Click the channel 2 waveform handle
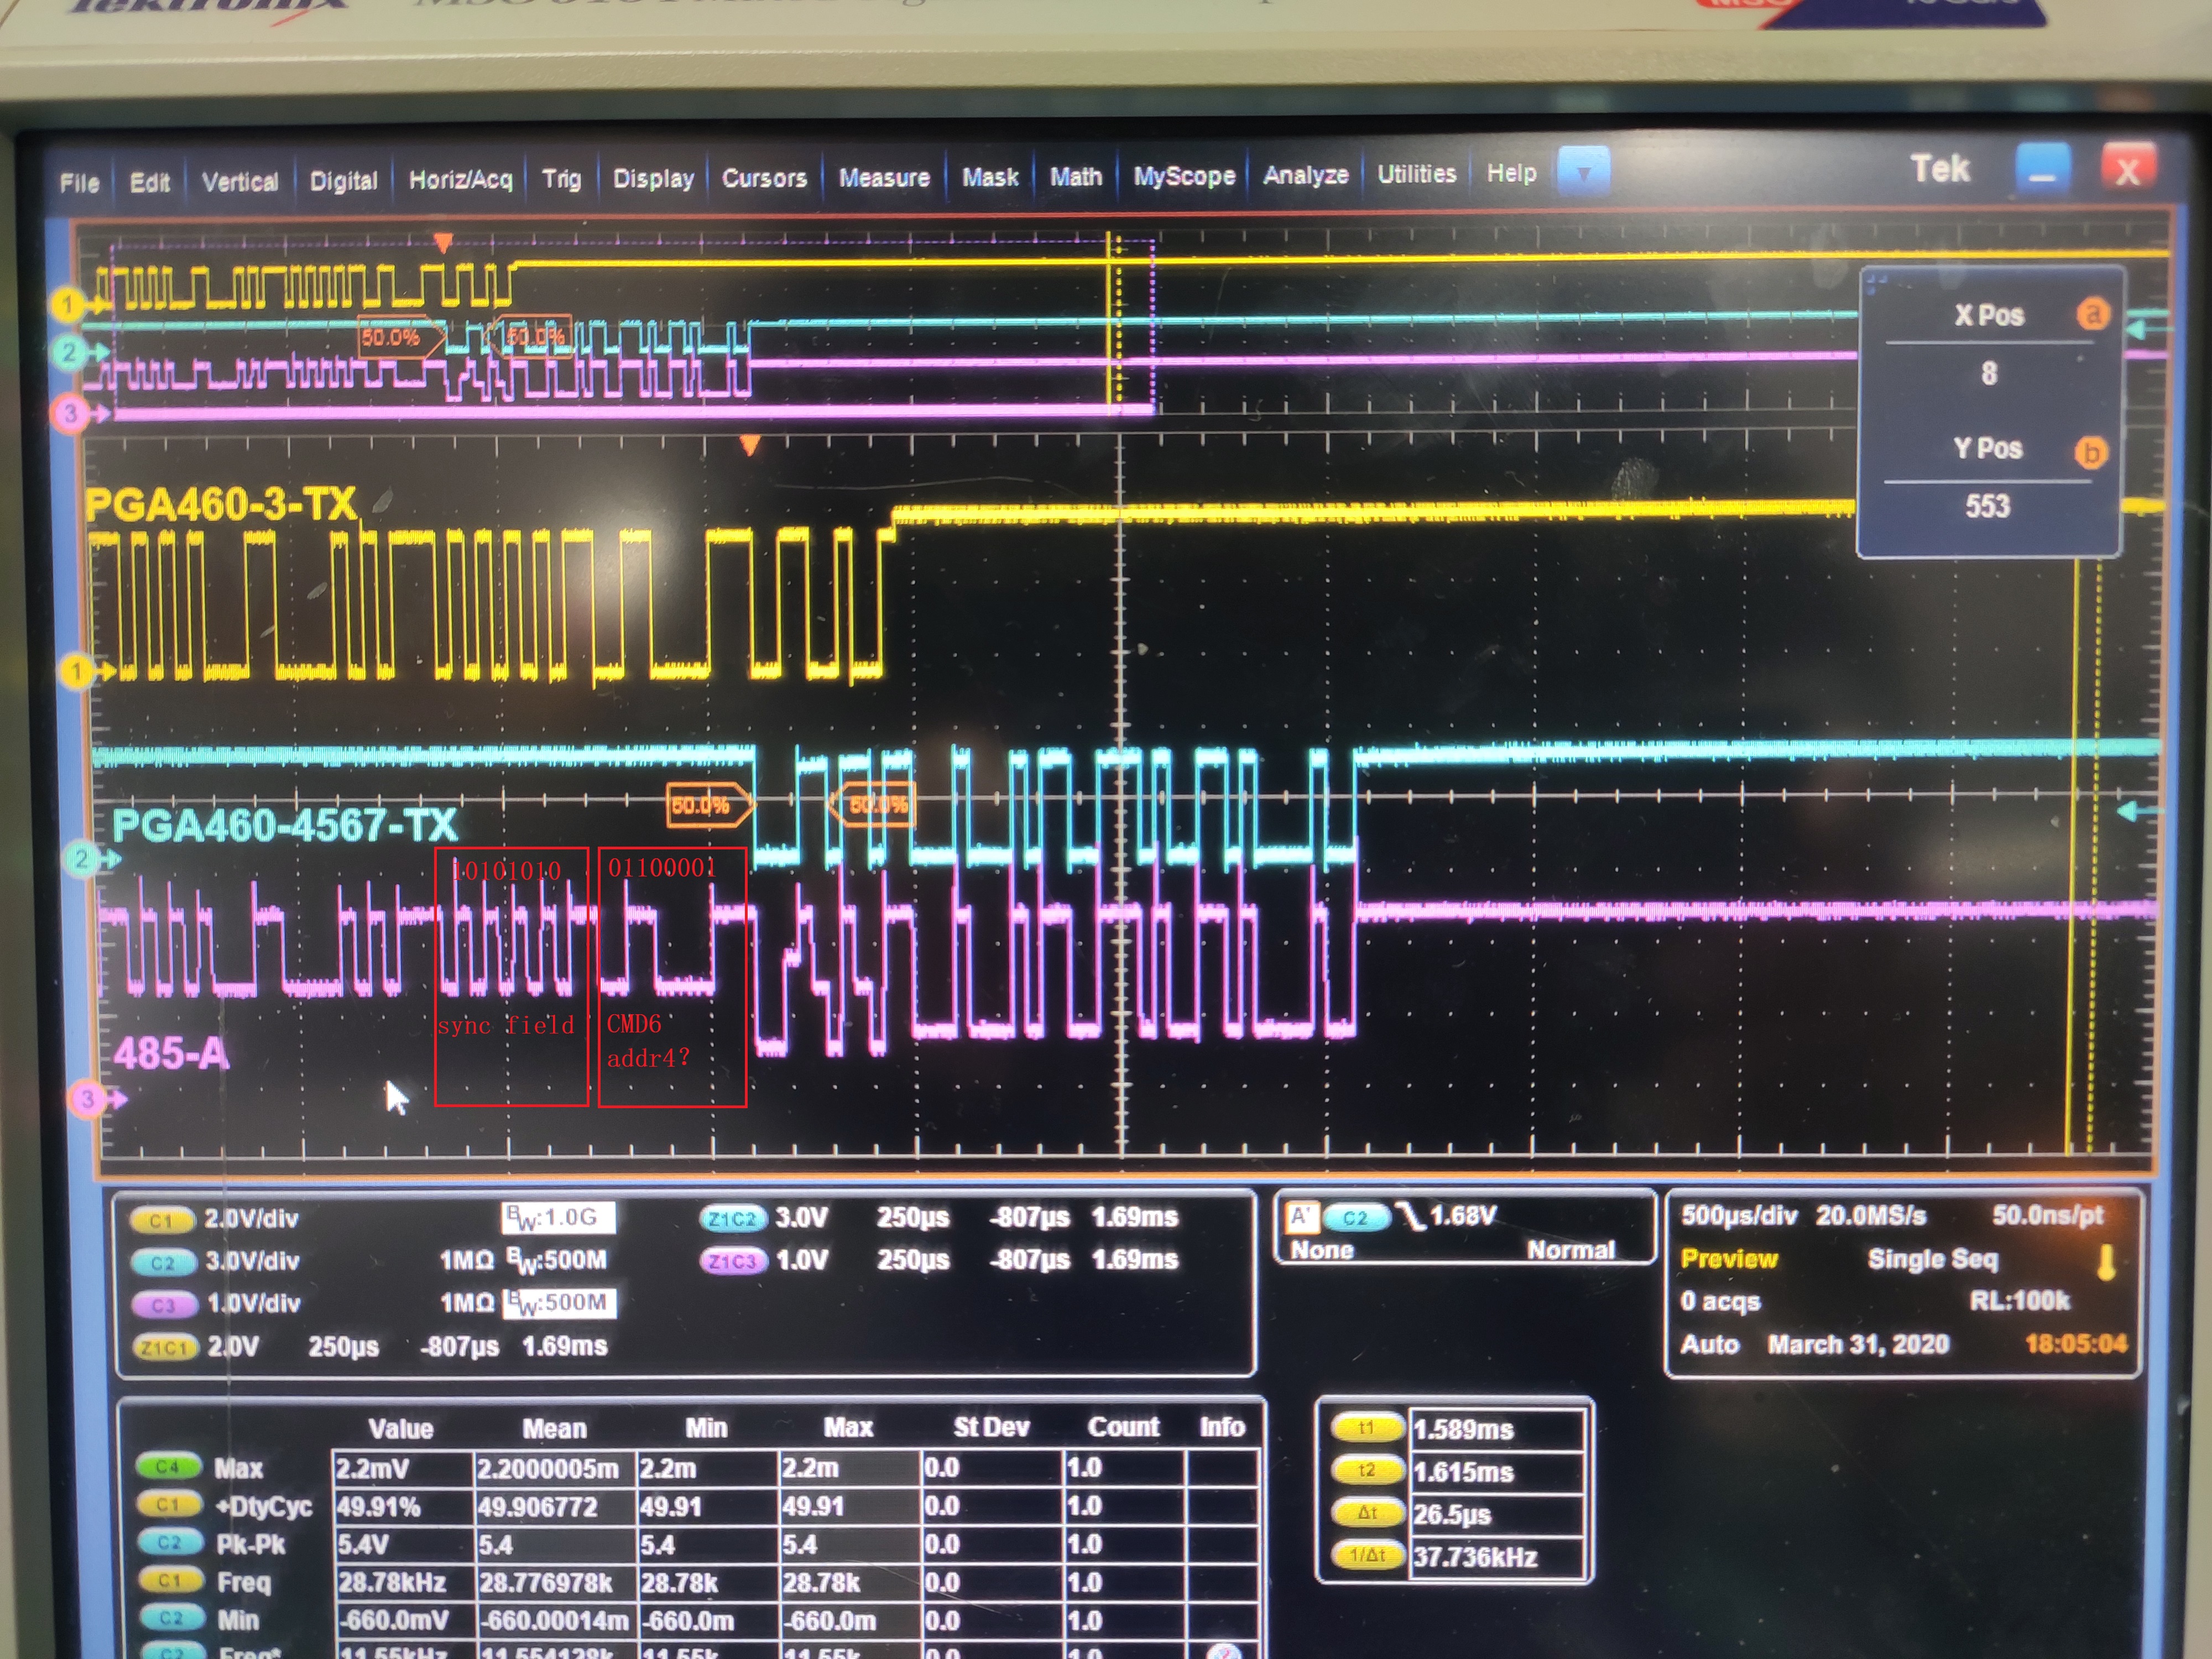The width and height of the screenshot is (2212, 1659). (82, 858)
